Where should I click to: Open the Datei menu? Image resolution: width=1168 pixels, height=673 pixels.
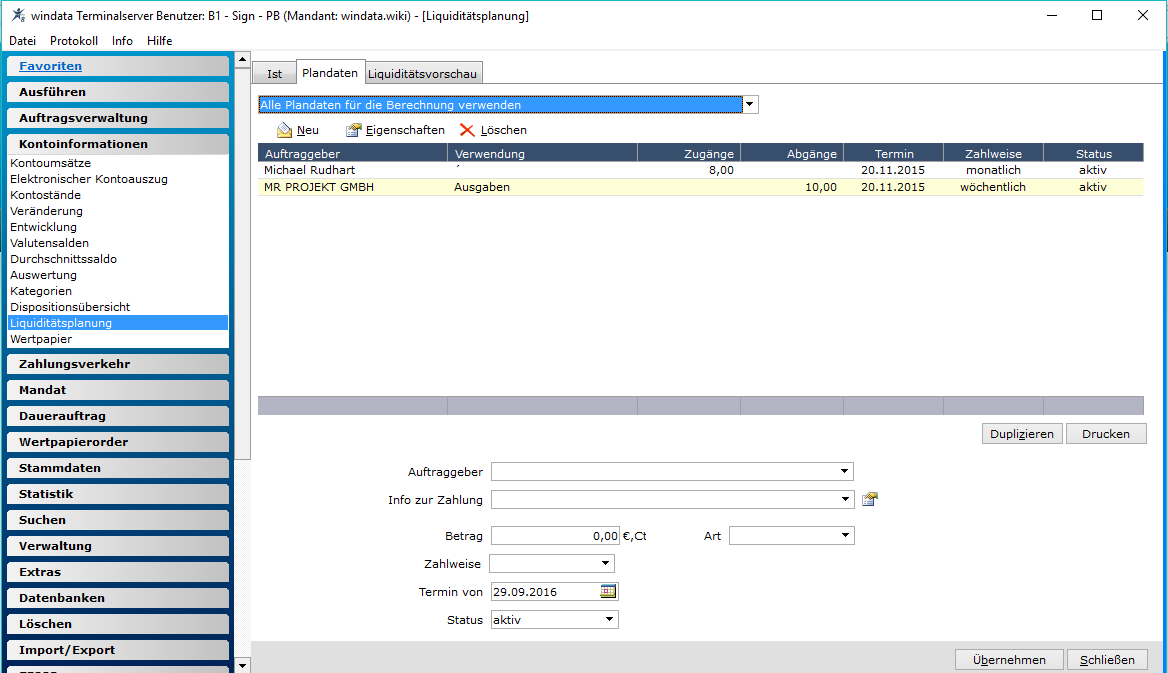point(22,41)
